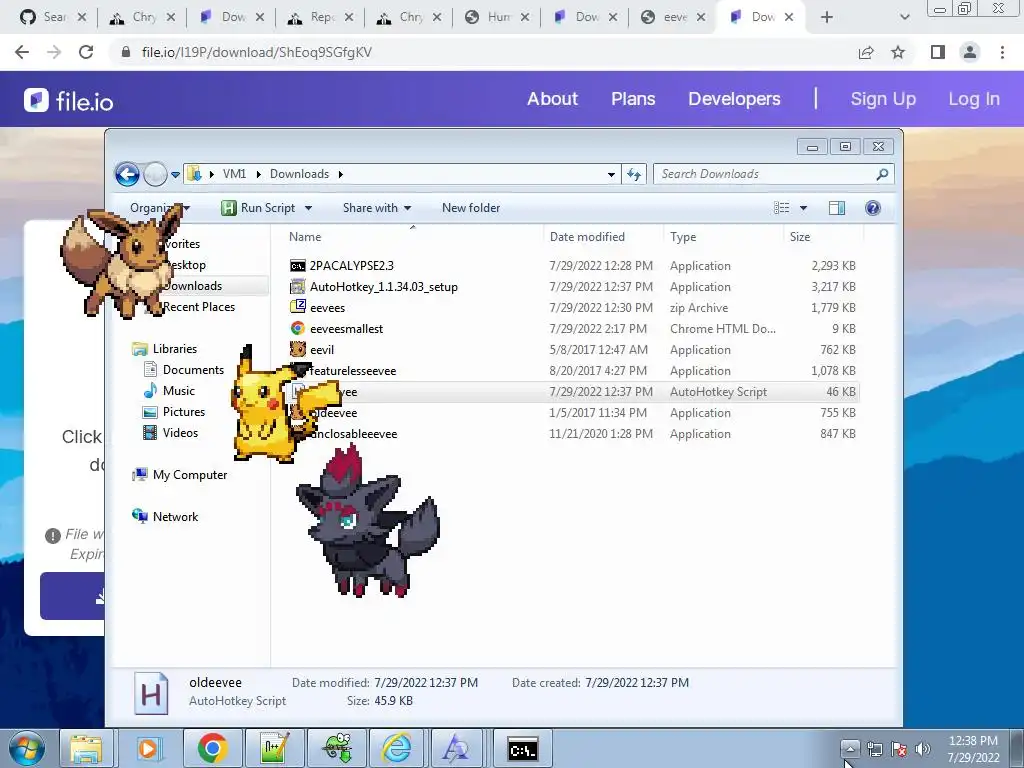Sort files by the Type column

coord(683,237)
